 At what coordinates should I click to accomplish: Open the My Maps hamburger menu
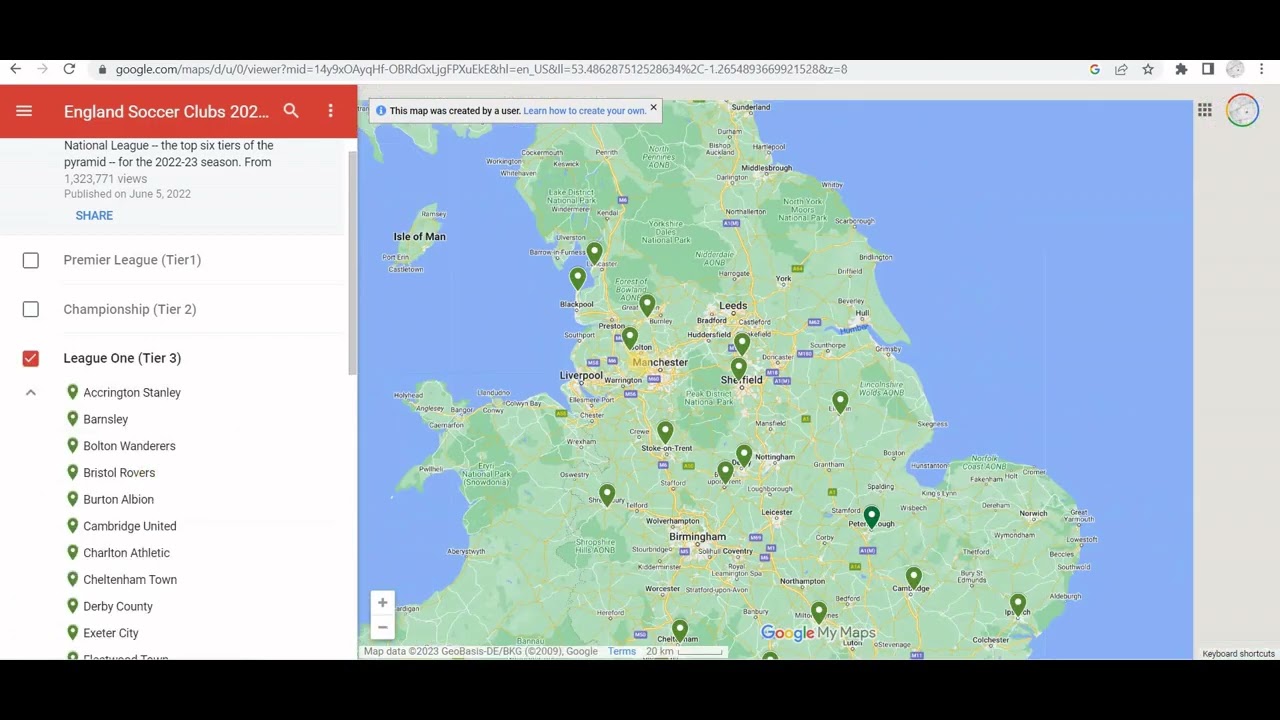[24, 111]
